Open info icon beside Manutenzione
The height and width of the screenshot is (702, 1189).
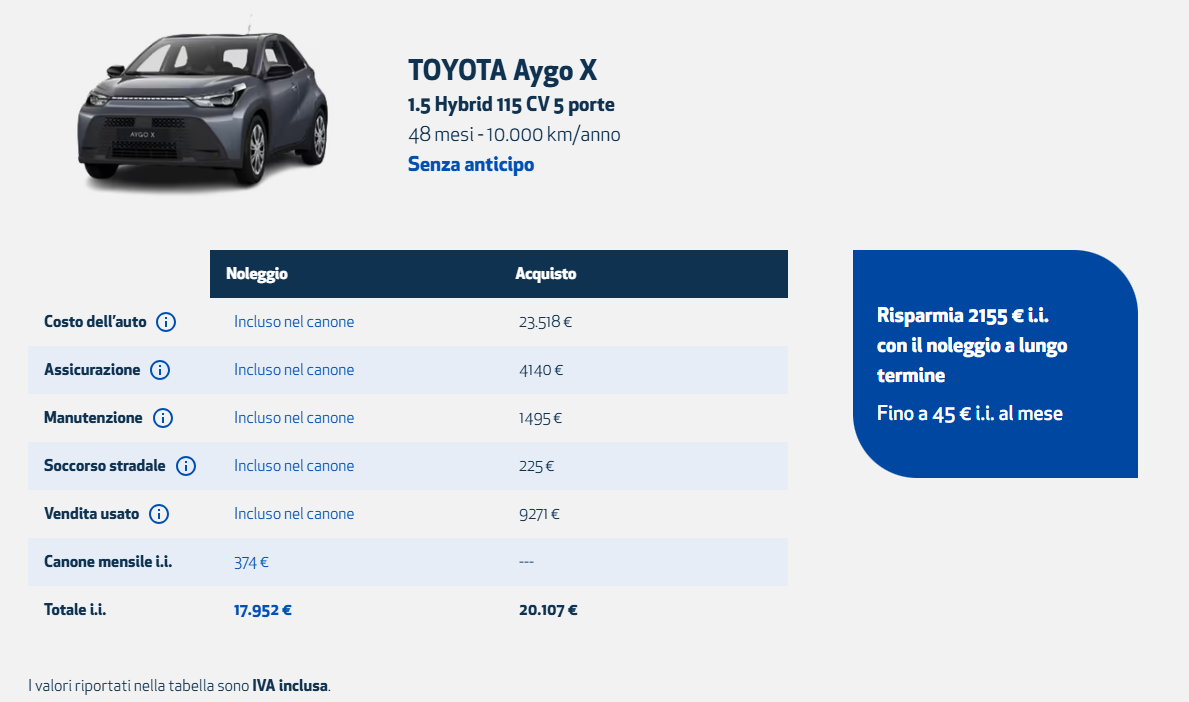point(163,418)
